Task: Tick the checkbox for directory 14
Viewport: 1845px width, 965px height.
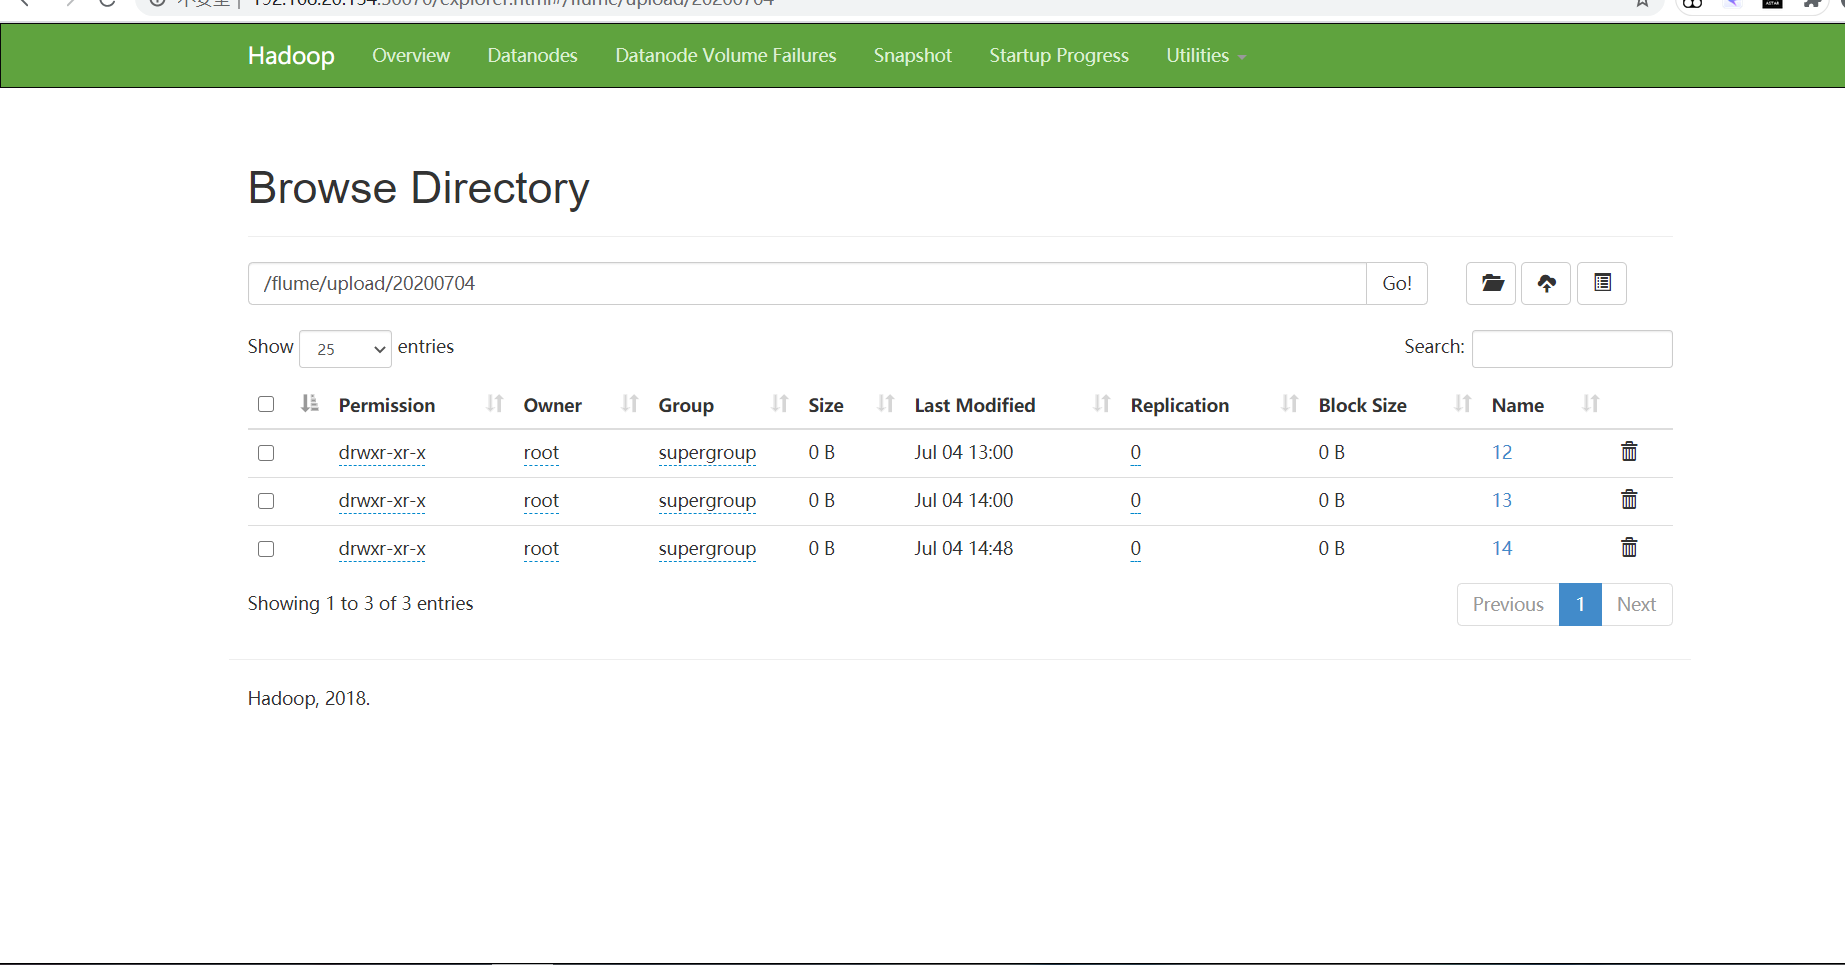Action: coord(265,548)
